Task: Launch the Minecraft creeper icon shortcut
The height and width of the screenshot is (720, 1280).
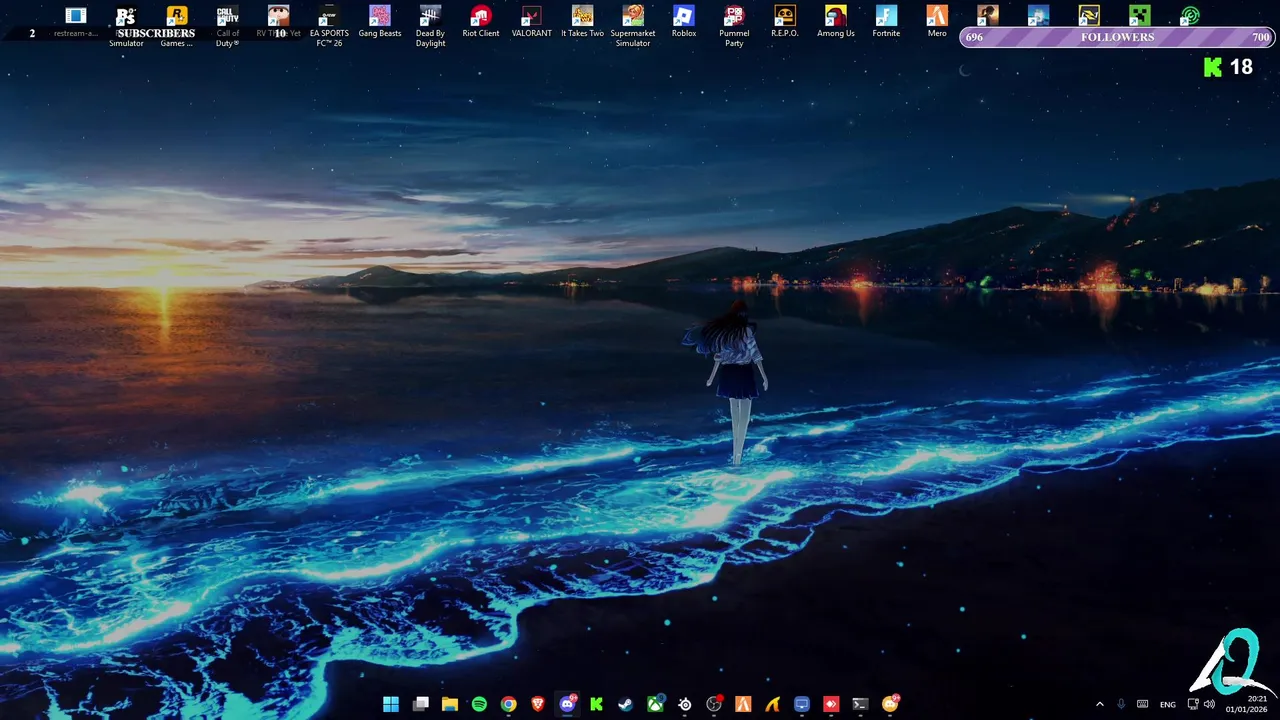Action: (1139, 15)
